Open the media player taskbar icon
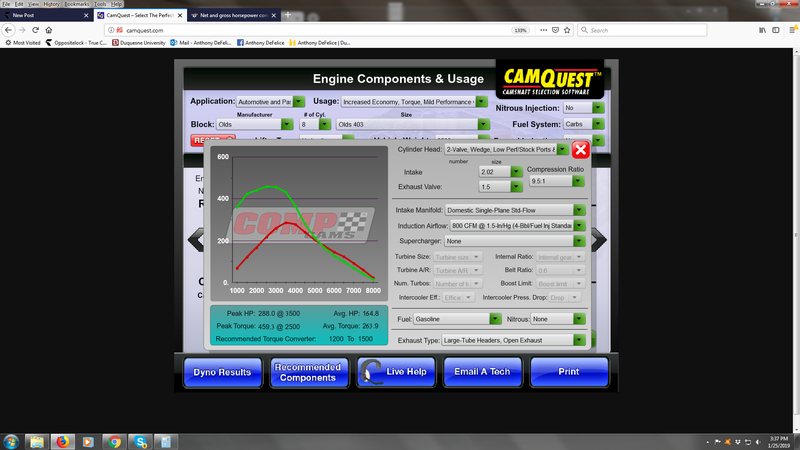The image size is (800, 450). [88, 442]
